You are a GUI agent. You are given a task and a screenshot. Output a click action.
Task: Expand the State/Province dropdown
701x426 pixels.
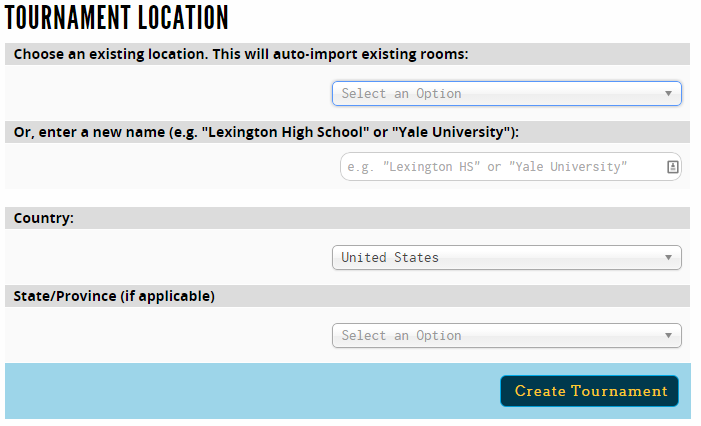(506, 336)
